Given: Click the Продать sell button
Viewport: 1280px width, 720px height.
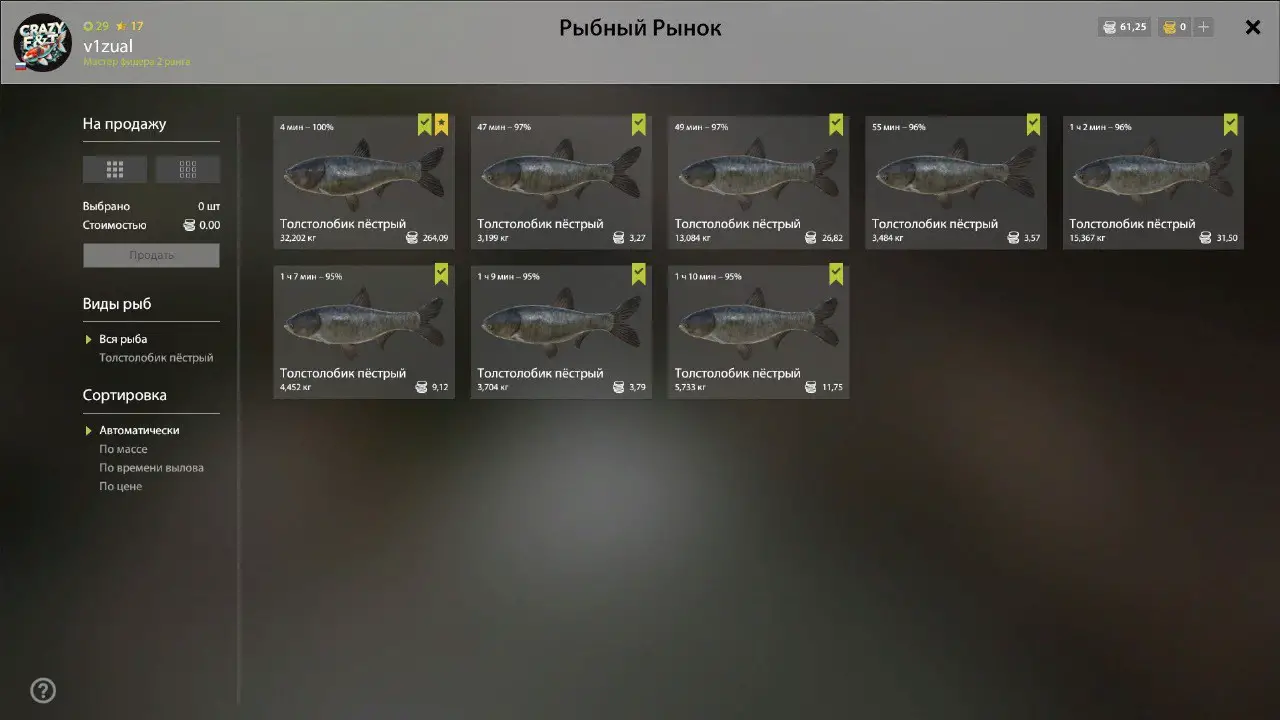Looking at the screenshot, I should 151,255.
